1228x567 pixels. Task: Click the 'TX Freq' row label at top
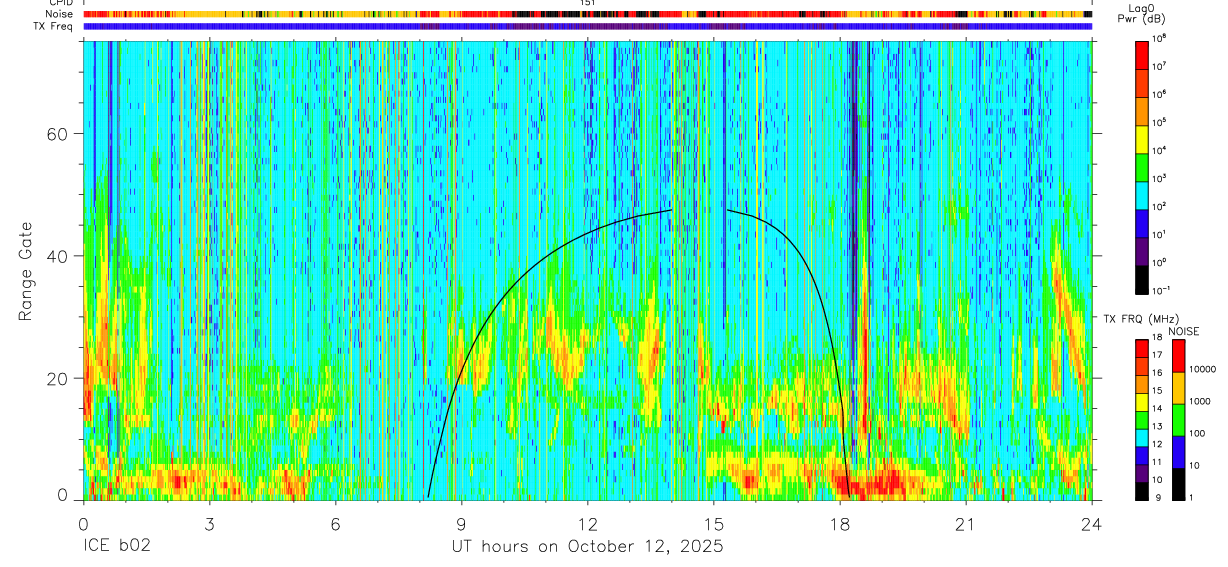point(54,26)
